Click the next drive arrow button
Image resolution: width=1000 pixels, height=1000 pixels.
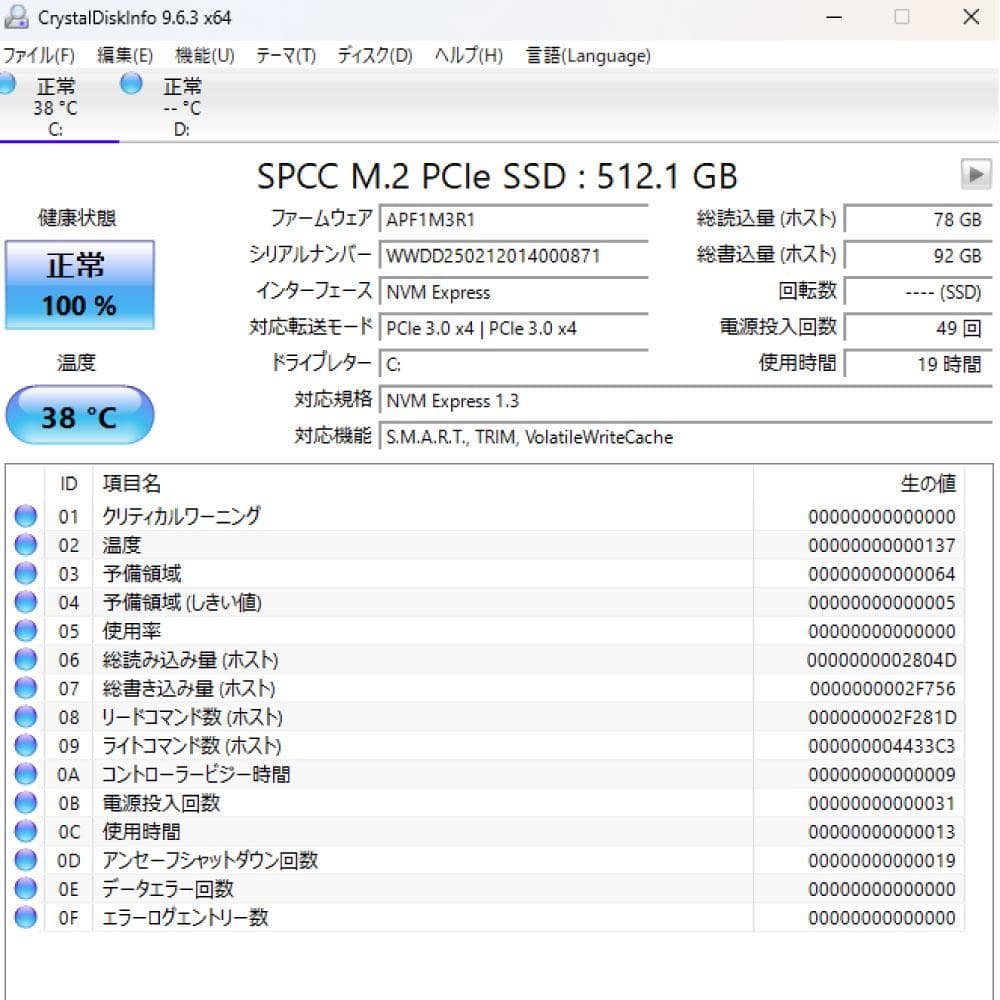[976, 175]
